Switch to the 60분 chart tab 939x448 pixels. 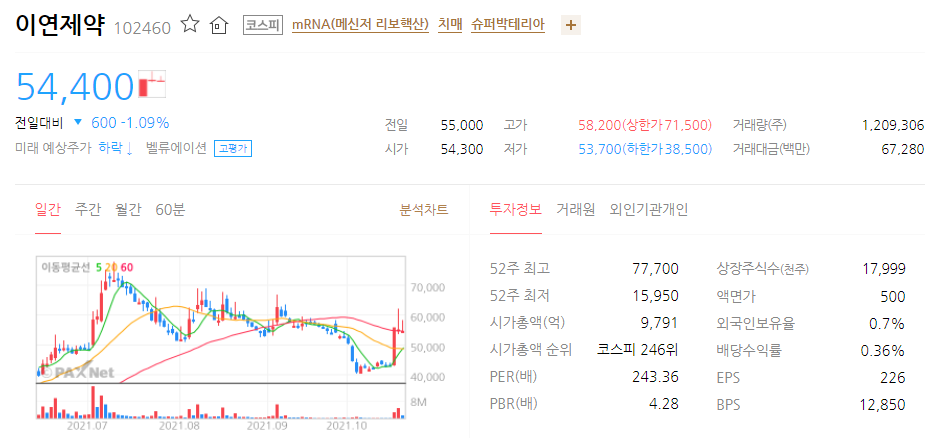pos(170,210)
